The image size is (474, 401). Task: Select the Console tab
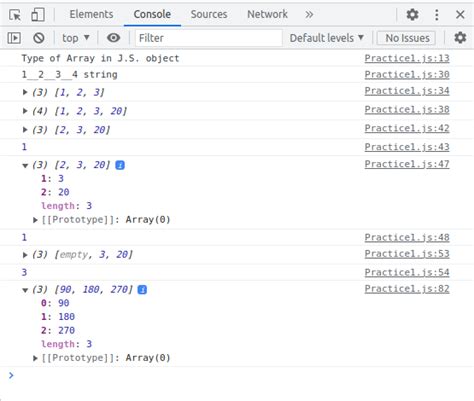(152, 14)
